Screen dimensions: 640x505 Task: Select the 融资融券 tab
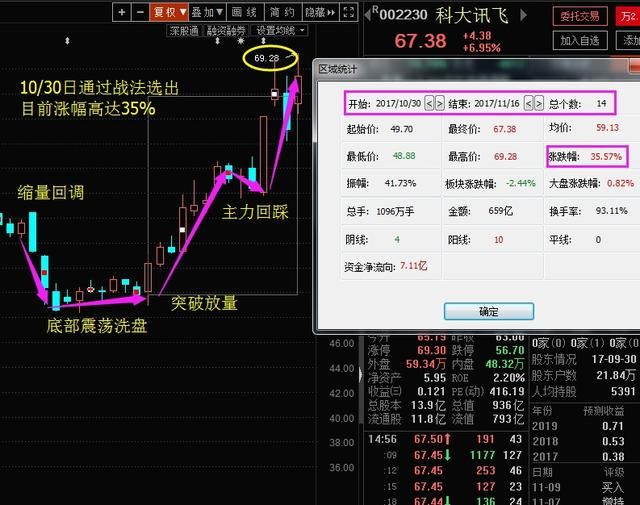click(x=226, y=31)
